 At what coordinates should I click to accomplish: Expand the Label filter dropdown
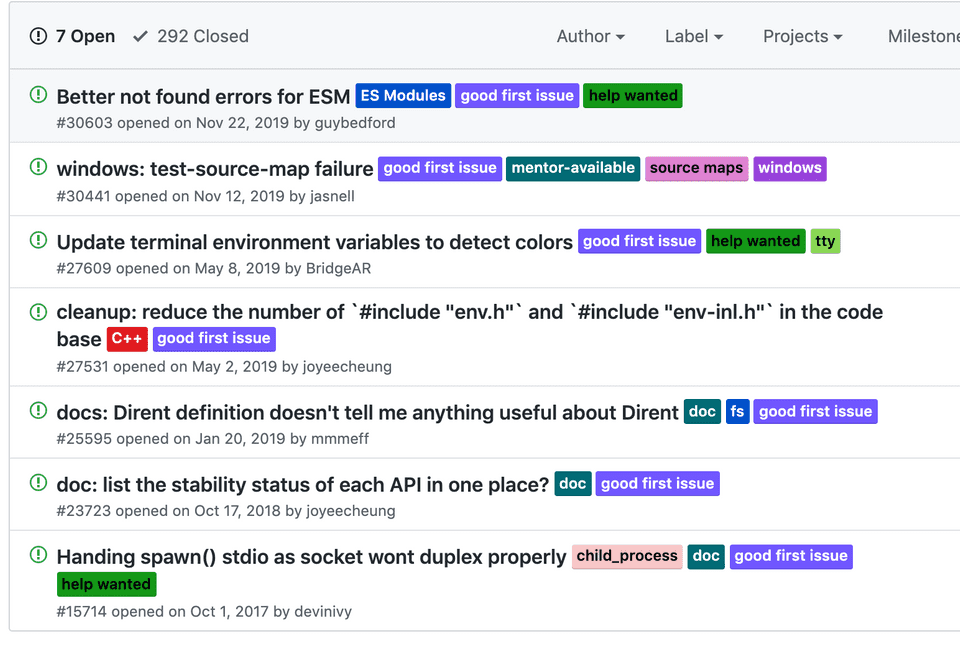coord(693,36)
